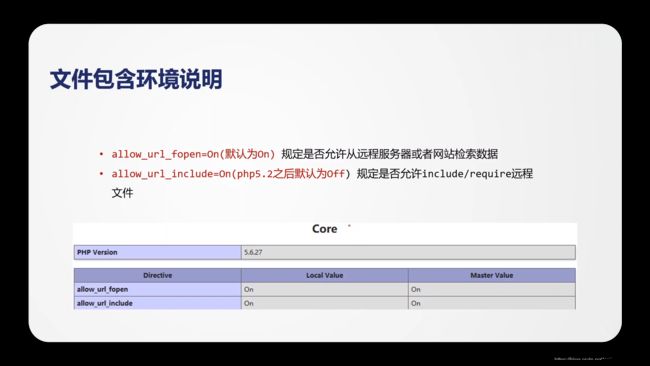
Task: Click the allow_url_fopen directive cell
Action: (158, 289)
